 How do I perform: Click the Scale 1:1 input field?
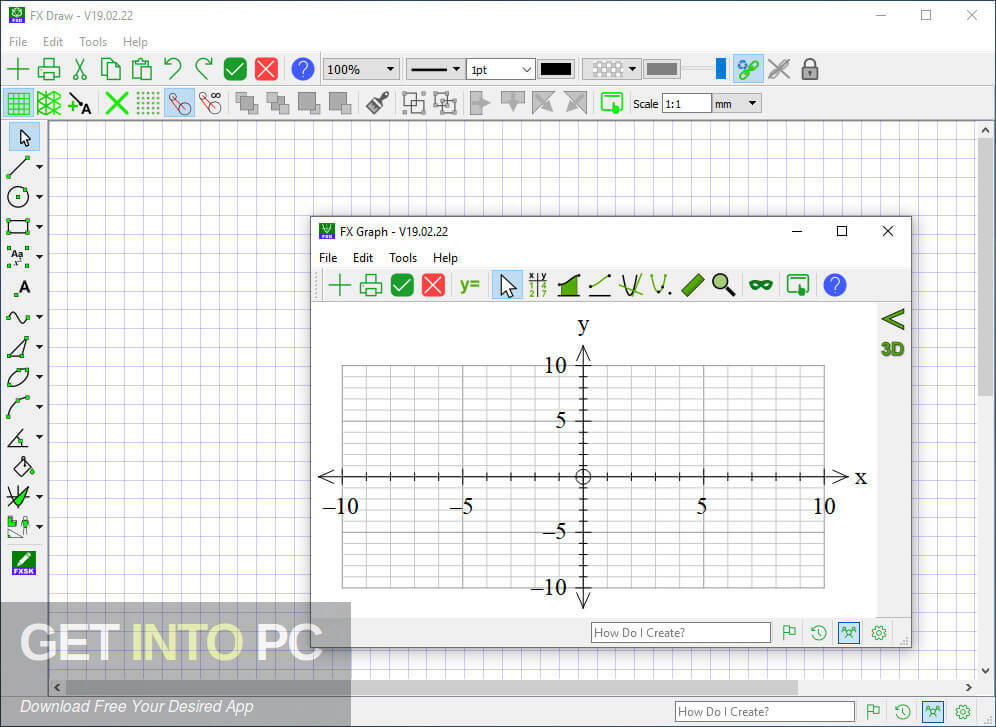687,103
